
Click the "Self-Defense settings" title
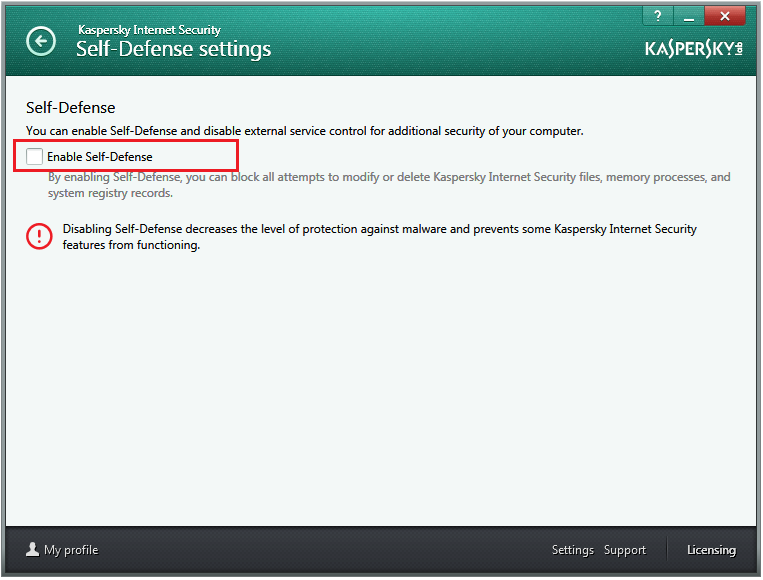(174, 50)
